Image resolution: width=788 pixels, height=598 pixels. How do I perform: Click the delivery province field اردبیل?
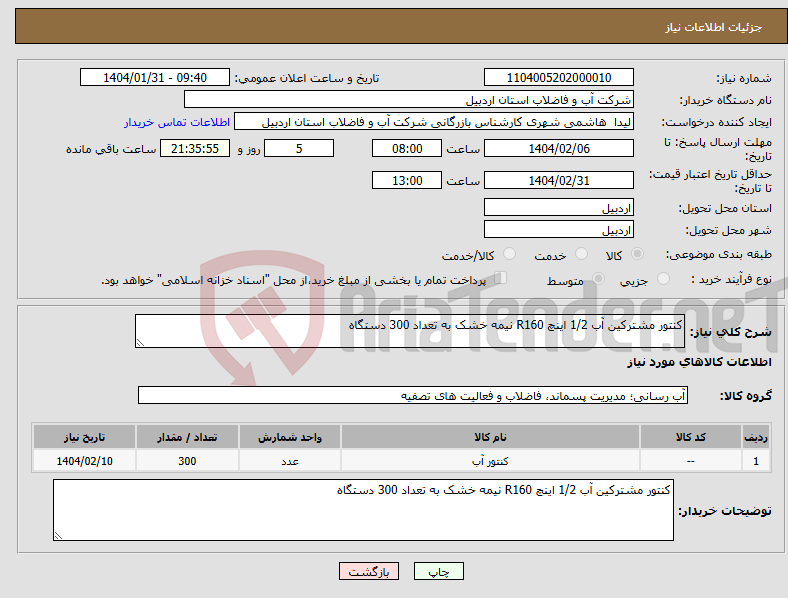[x=558, y=207]
